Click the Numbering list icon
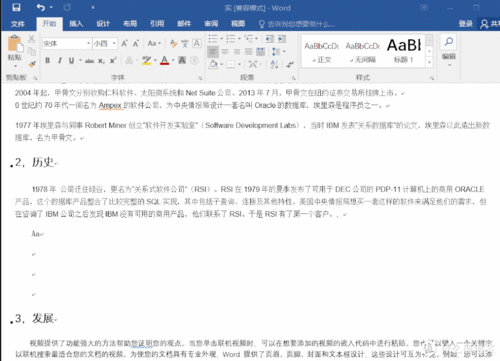The height and width of the screenshot is (361, 500). point(231,39)
